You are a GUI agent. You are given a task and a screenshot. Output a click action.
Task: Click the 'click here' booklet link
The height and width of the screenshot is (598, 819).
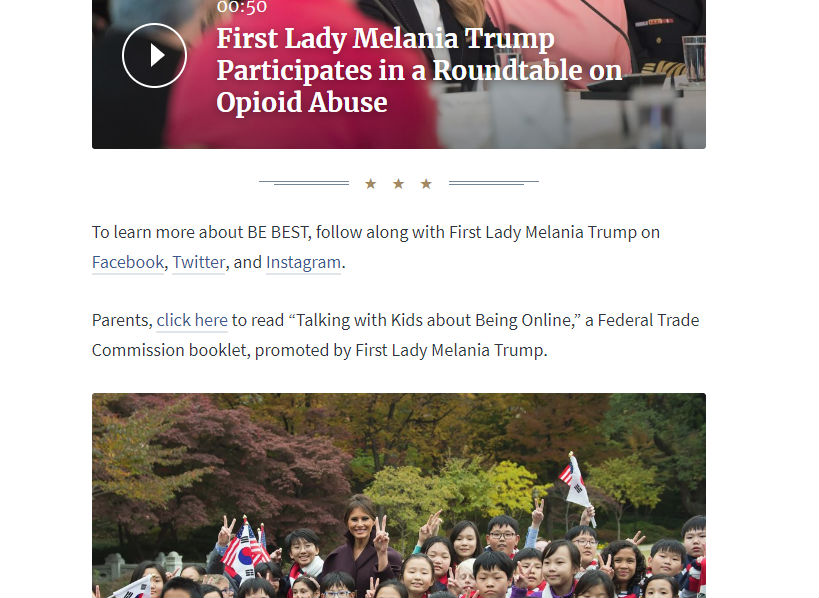click(x=192, y=320)
